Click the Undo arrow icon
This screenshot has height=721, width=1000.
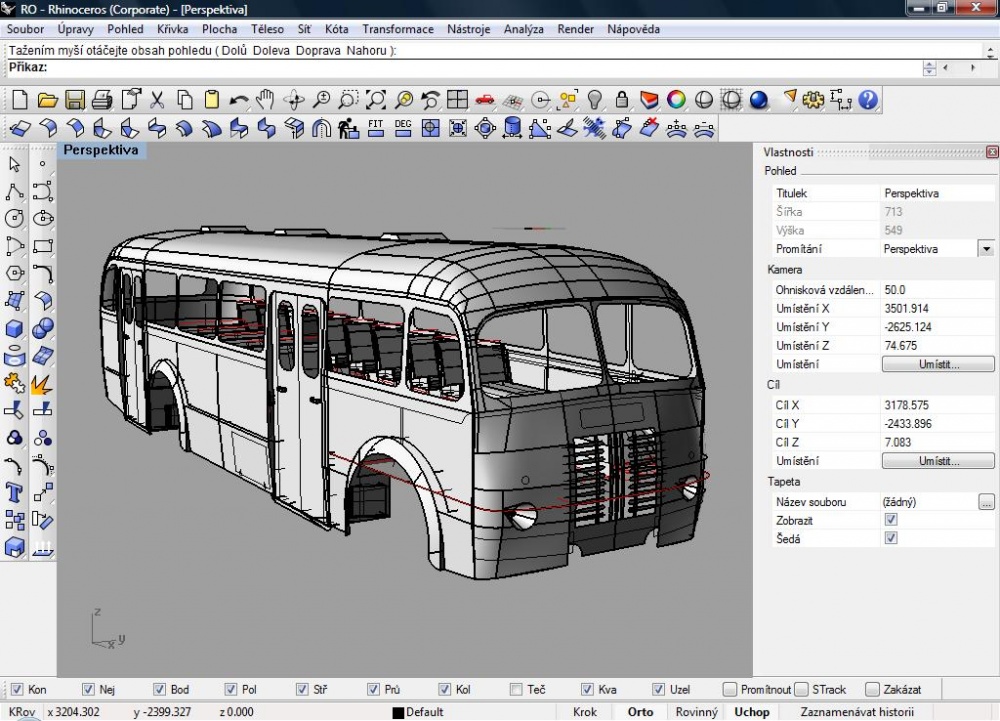click(239, 100)
